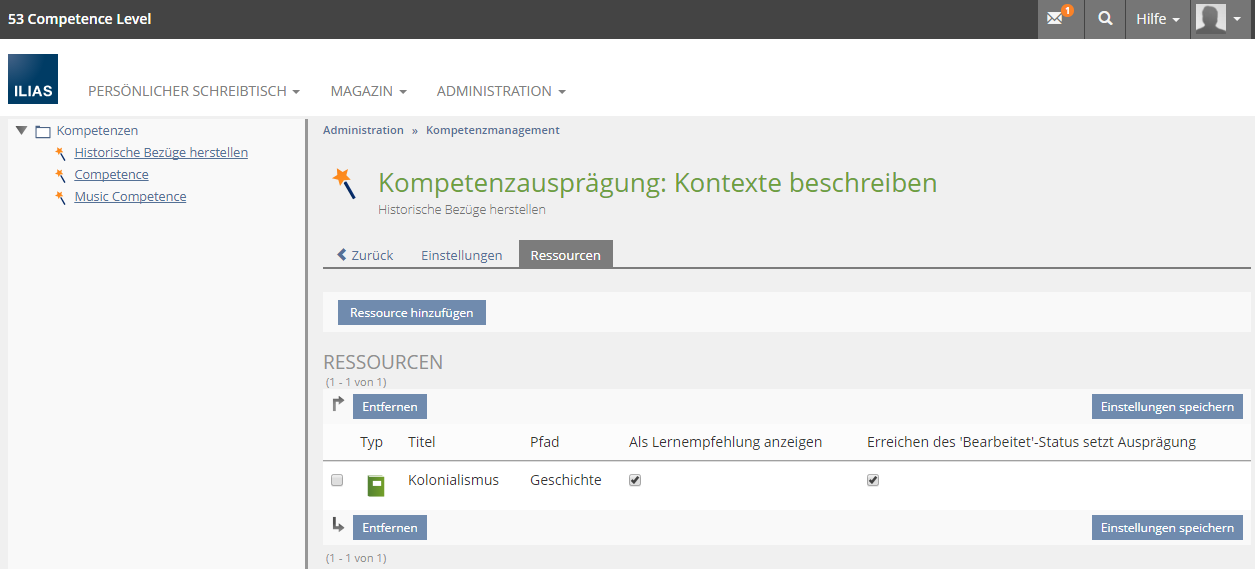The height and width of the screenshot is (569, 1255).
Task: Collapse the Kompetenzen tree node
Action: [x=21, y=131]
